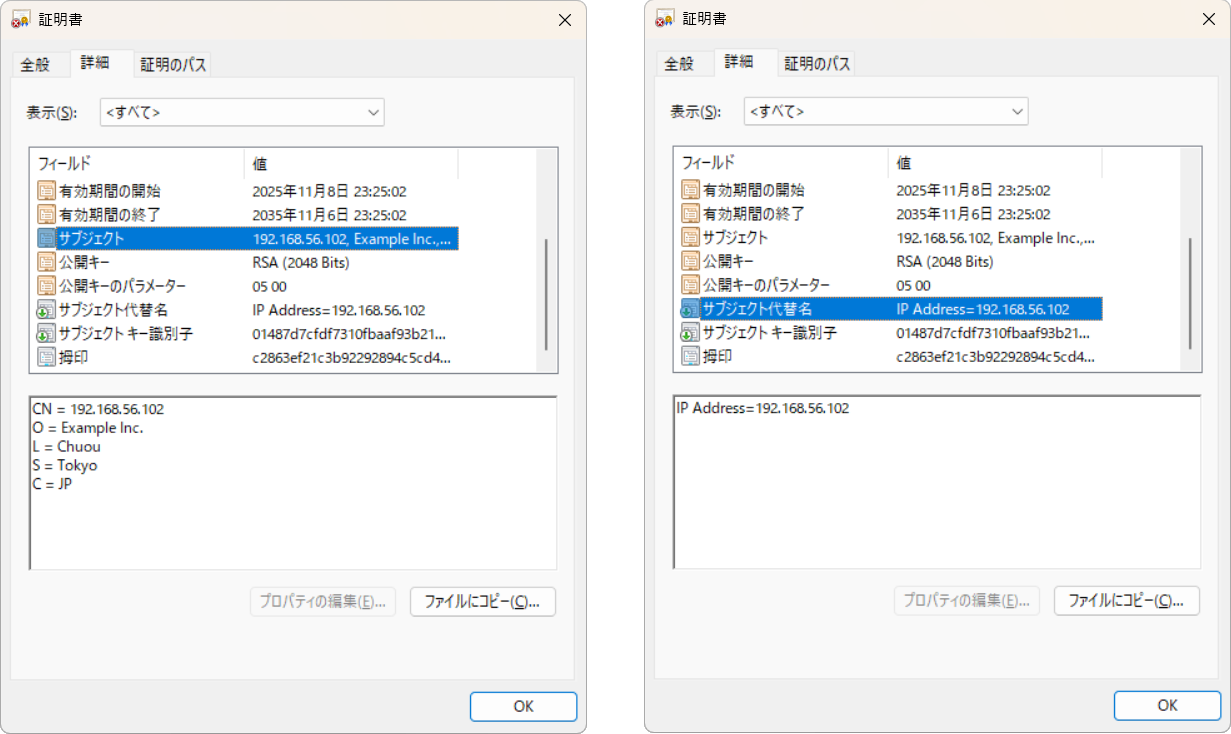1231x734 pixels.
Task: Click the certificate title bar icon of left window
Action: click(20, 19)
